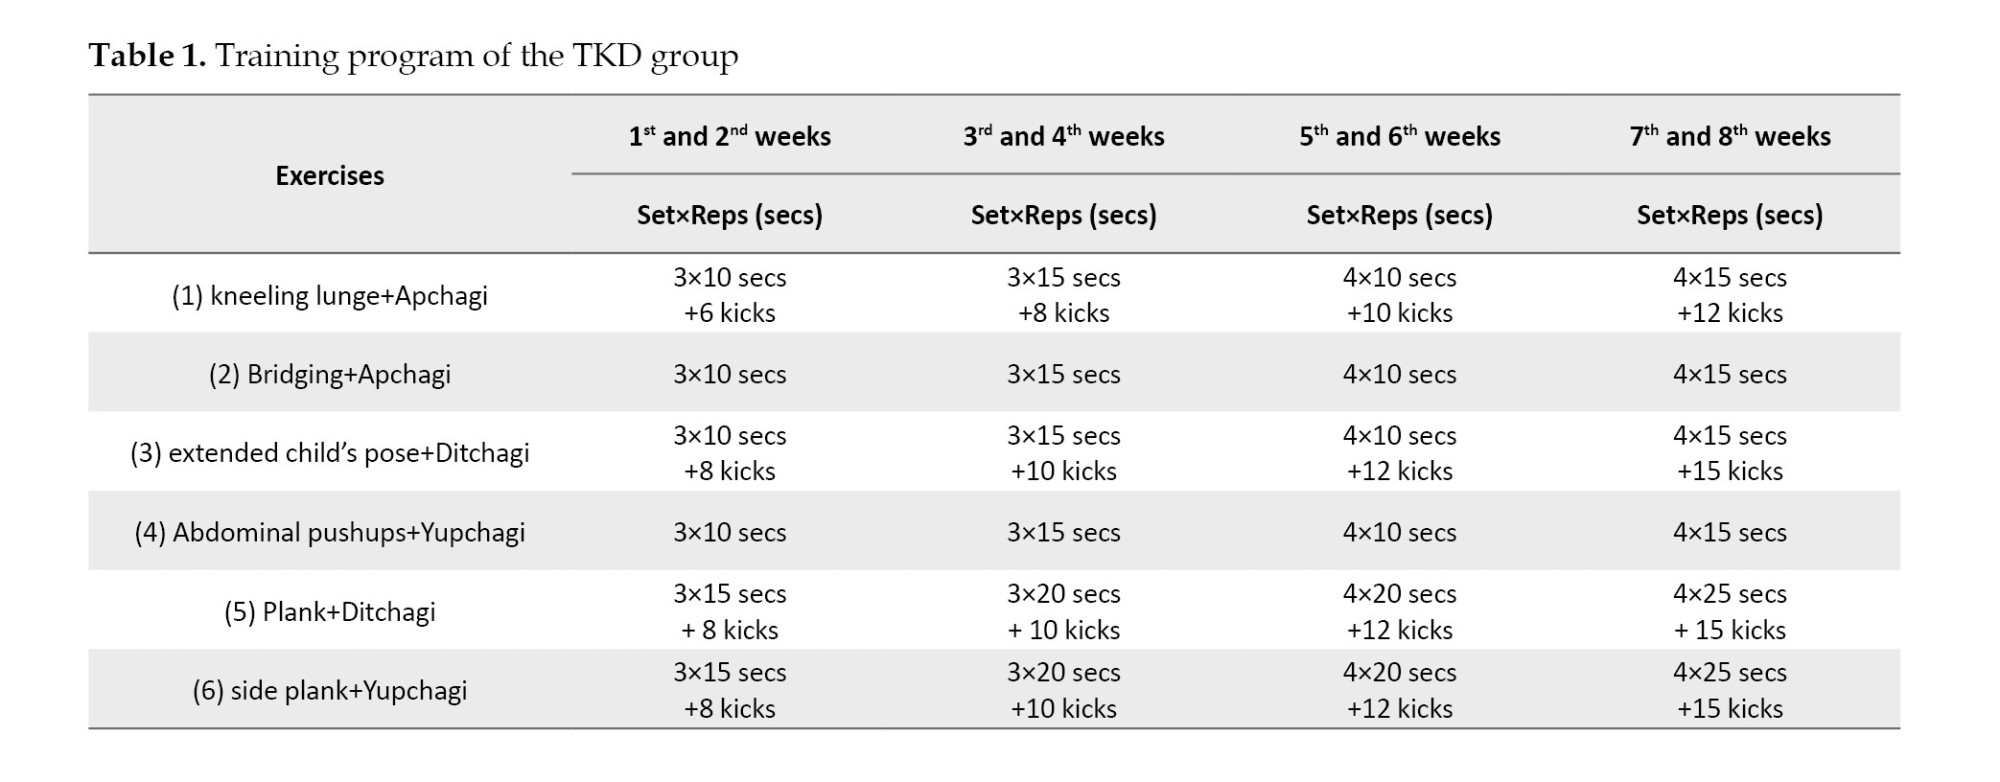Click the 1st and 2nd weeks header

729,136
